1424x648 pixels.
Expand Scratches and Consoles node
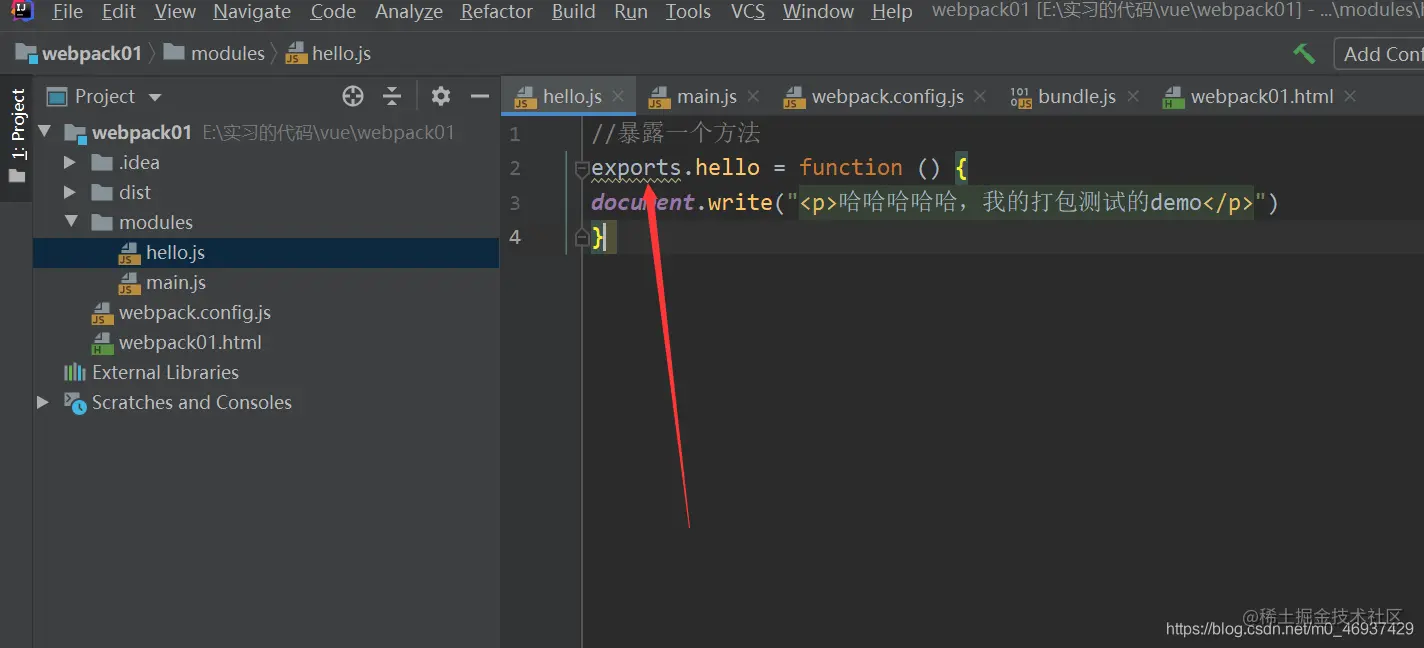click(42, 402)
